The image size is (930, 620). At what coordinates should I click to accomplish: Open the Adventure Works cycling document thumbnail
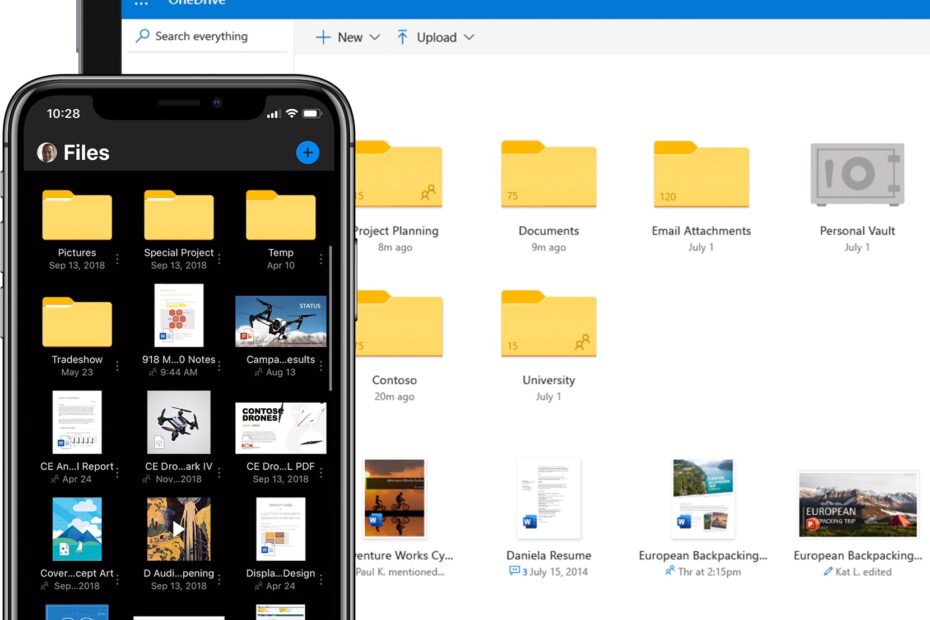point(395,498)
